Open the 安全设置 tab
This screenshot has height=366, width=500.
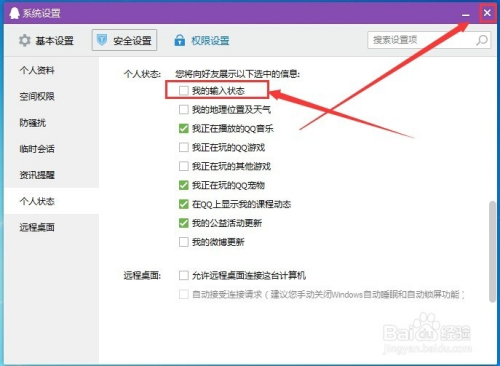tap(124, 40)
